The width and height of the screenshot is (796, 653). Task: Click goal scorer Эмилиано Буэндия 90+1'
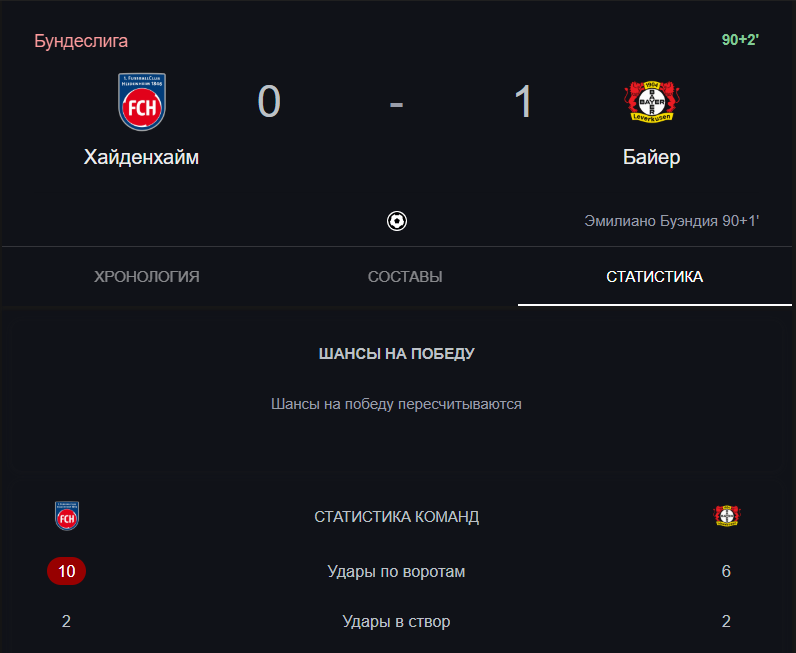point(671,221)
